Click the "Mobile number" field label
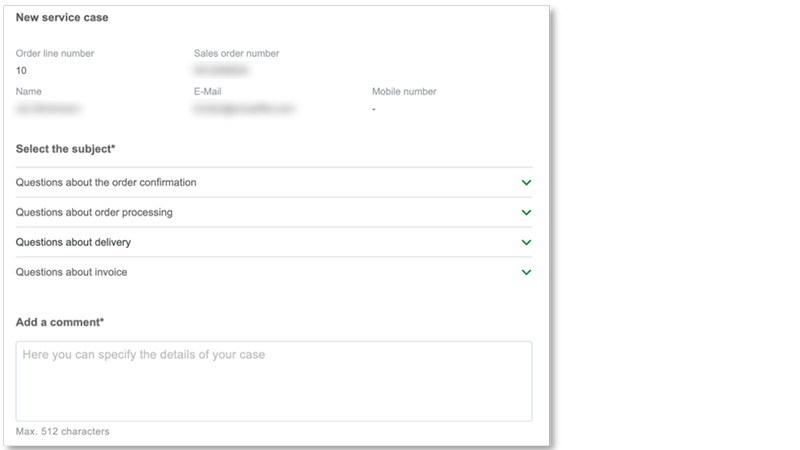This screenshot has width=800, height=450. coord(404,92)
